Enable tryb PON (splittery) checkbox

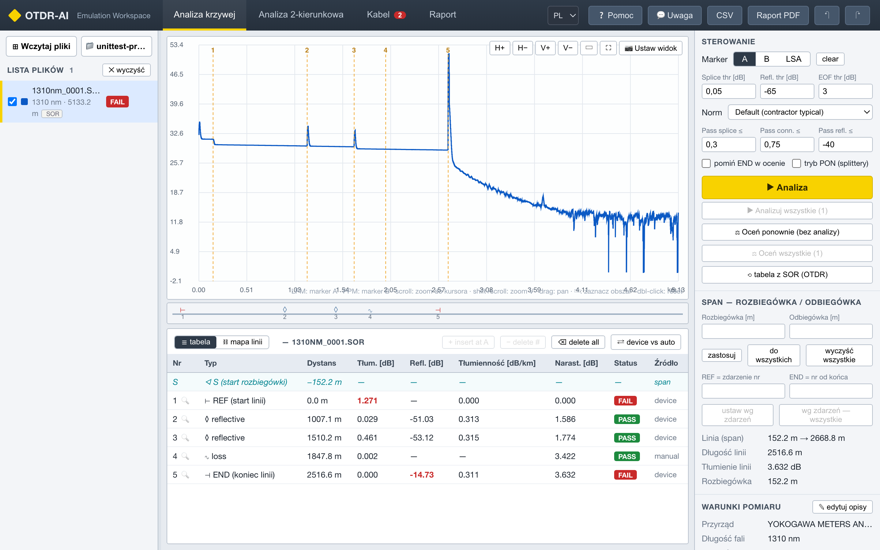click(796, 163)
